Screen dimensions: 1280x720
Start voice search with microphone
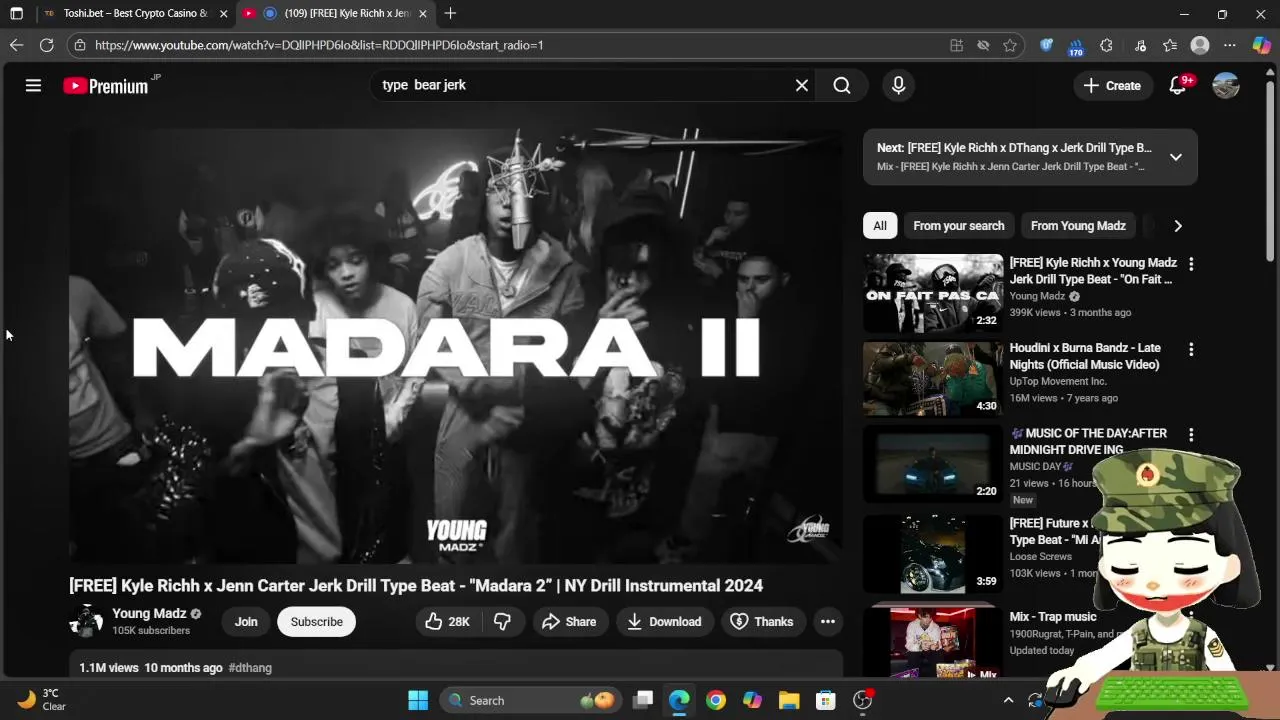click(898, 85)
